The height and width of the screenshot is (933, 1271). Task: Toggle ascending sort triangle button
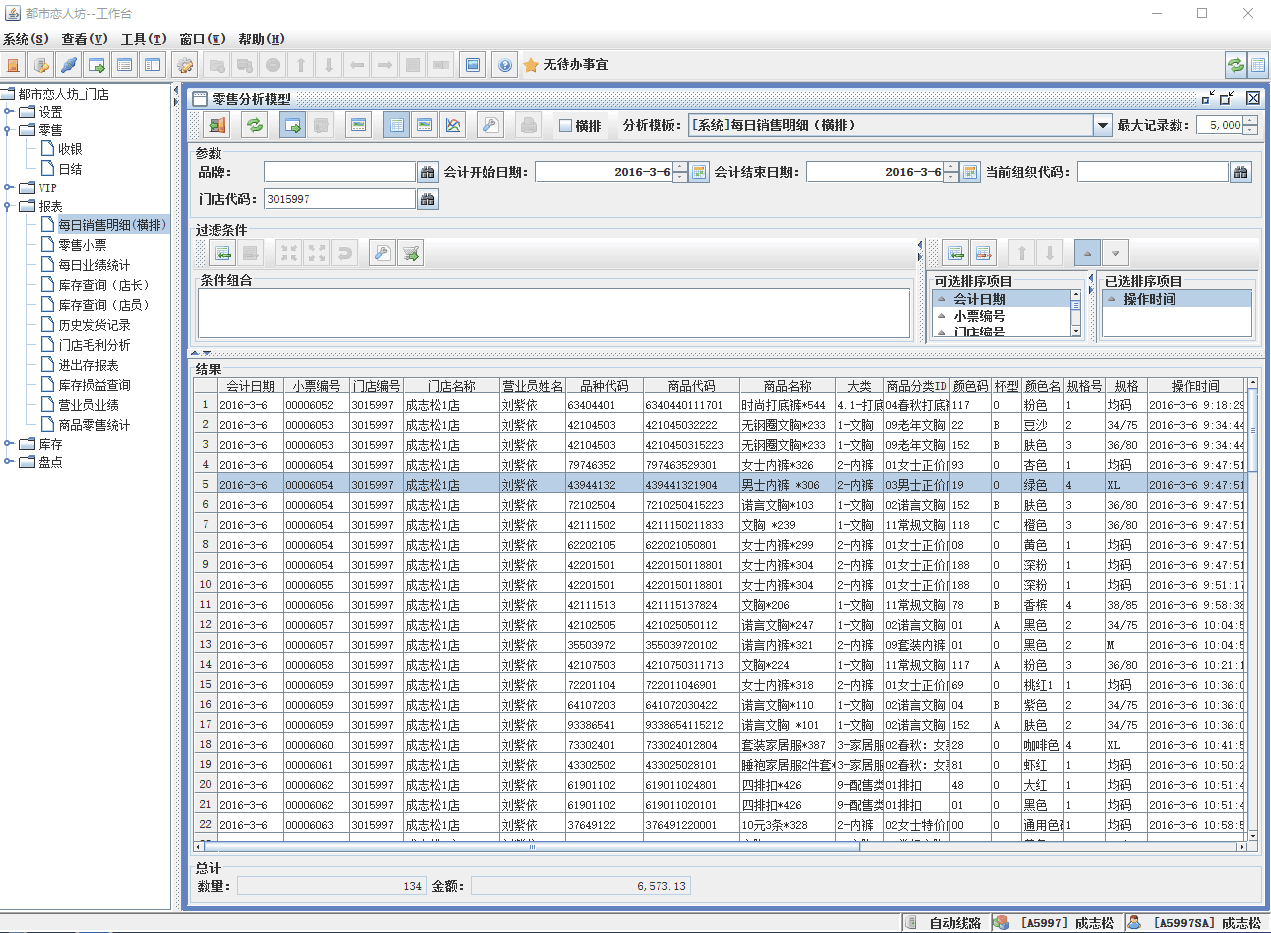coord(1088,253)
